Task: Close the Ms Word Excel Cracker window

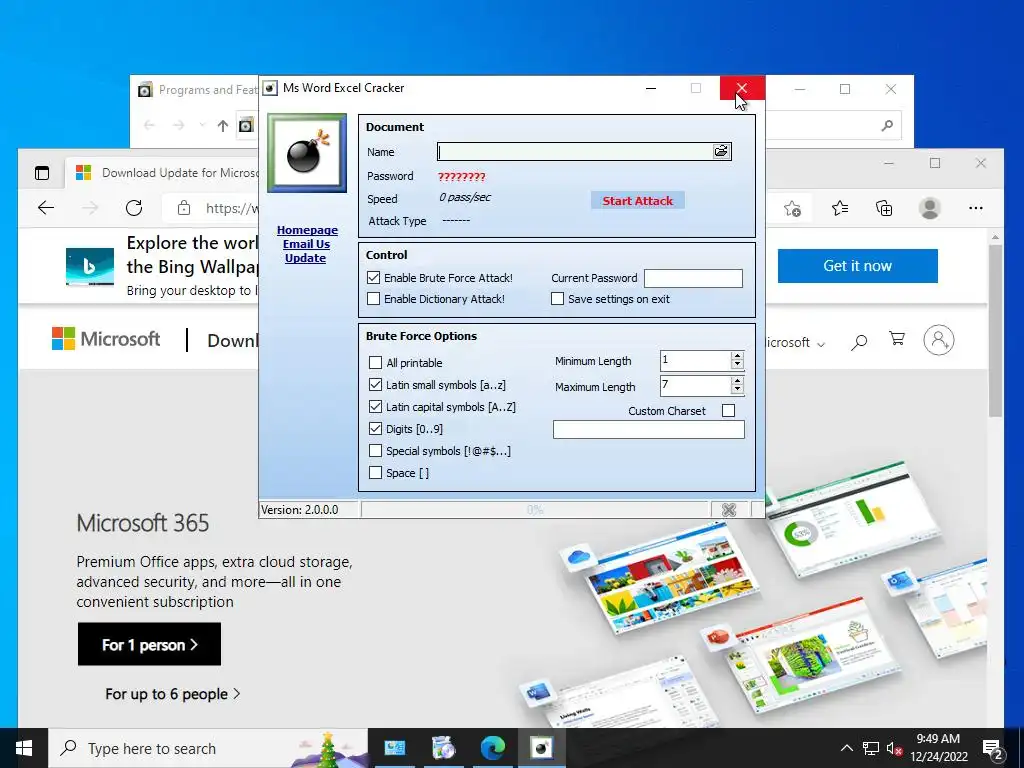Action: point(742,88)
